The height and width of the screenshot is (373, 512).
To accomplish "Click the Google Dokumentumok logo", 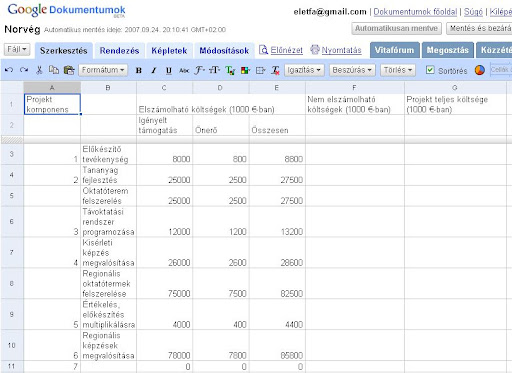I will (x=66, y=10).
